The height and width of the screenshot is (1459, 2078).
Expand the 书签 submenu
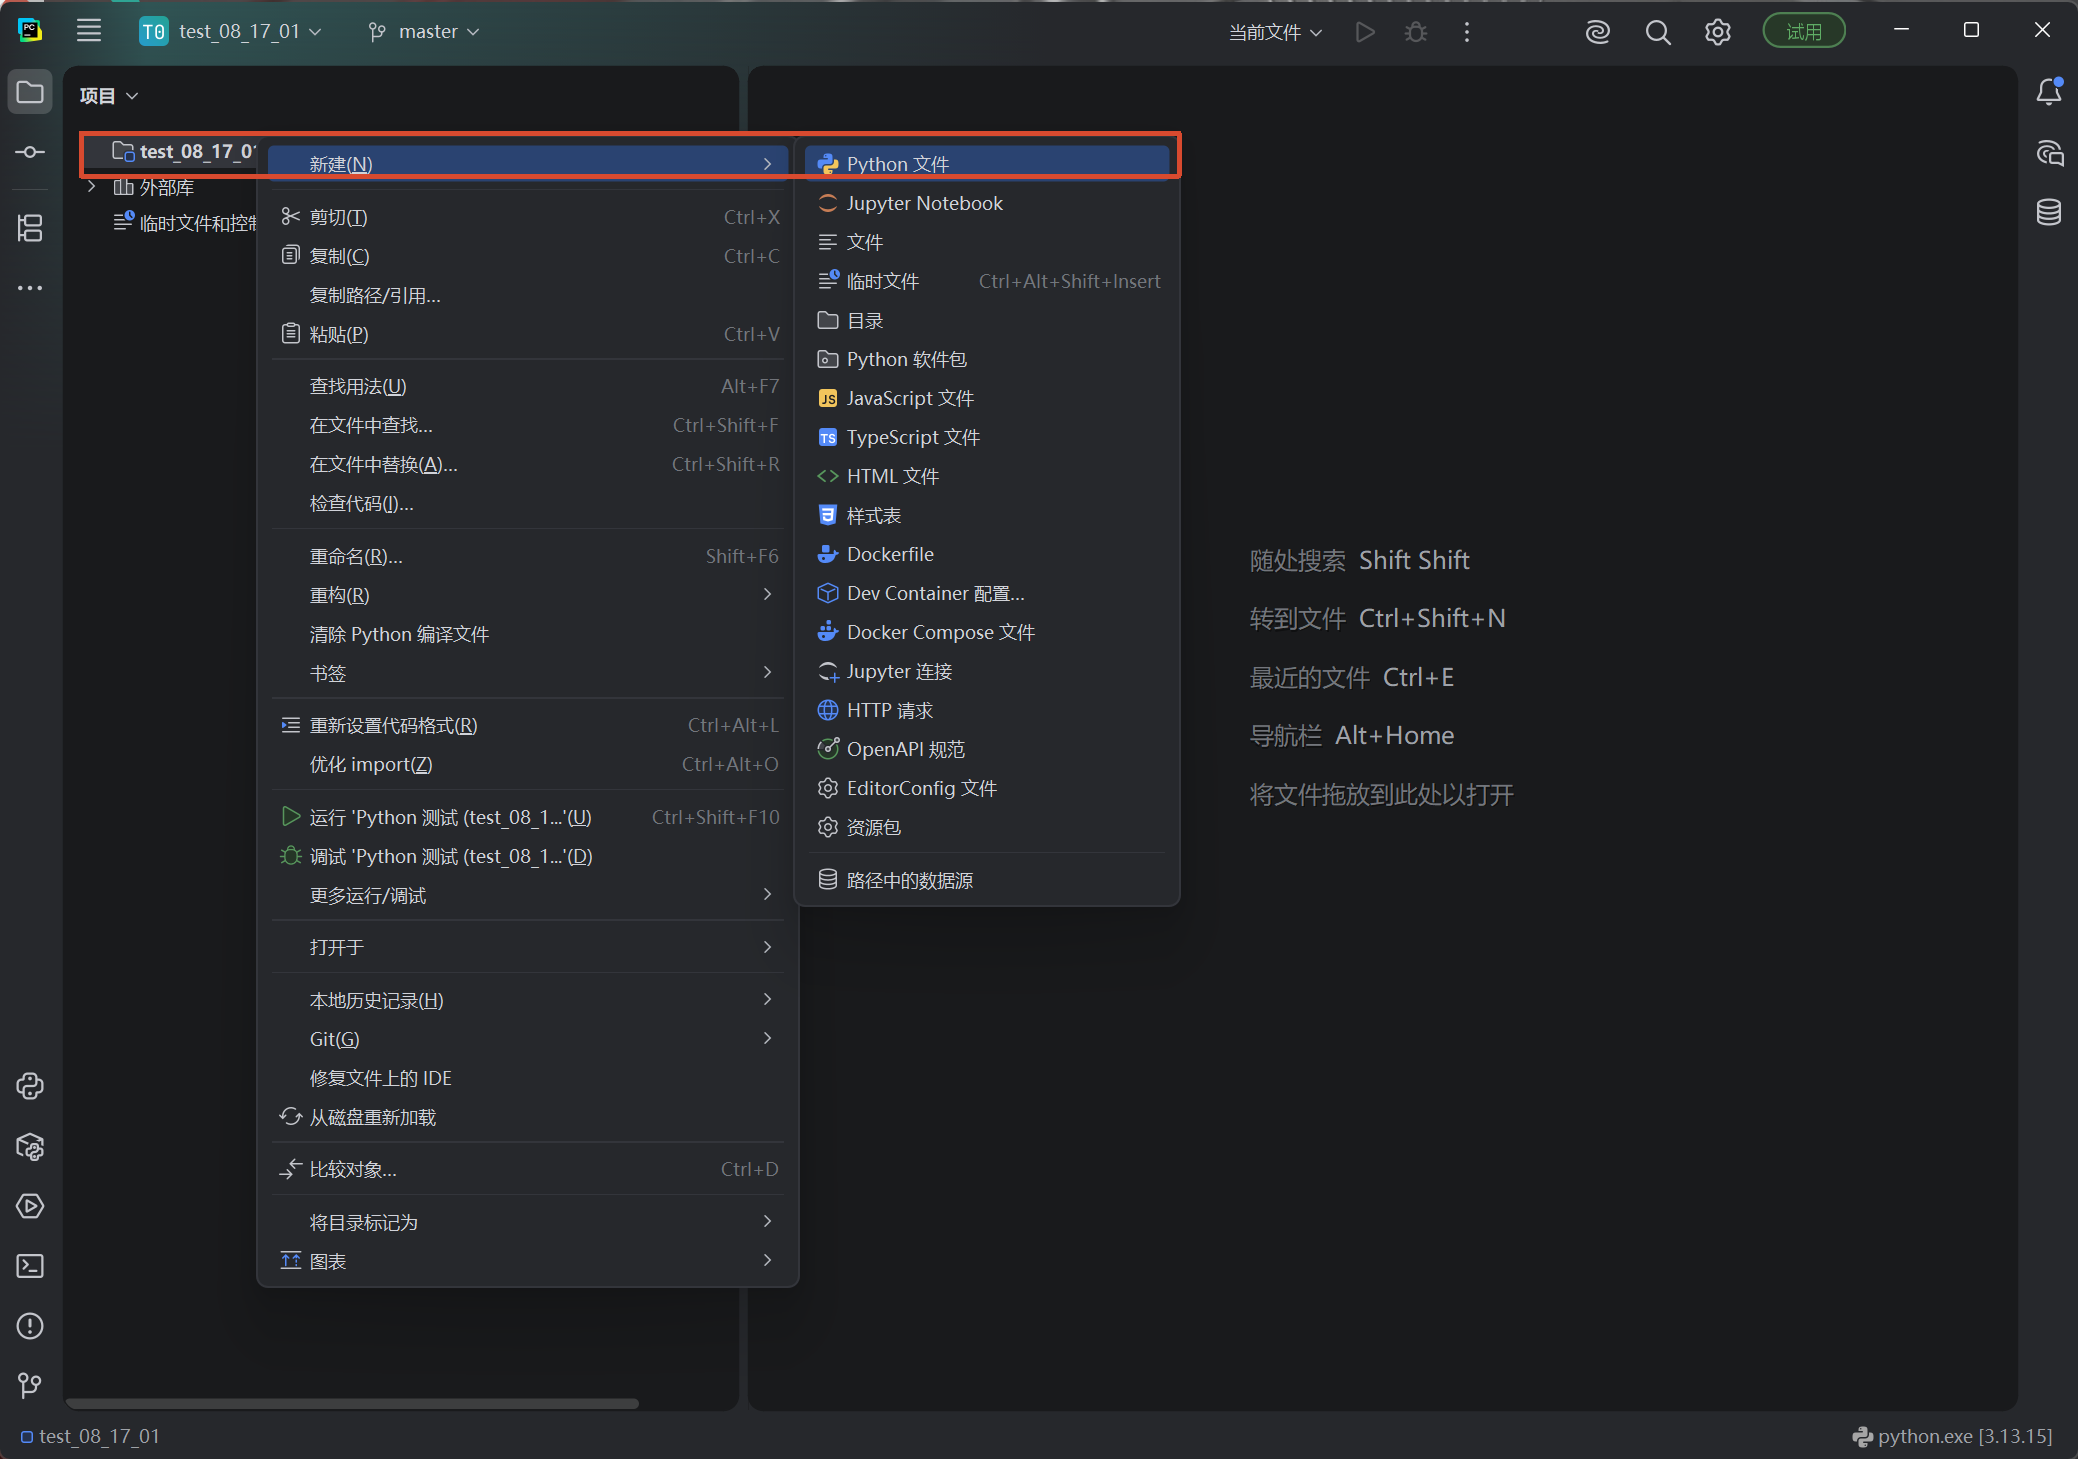point(528,673)
